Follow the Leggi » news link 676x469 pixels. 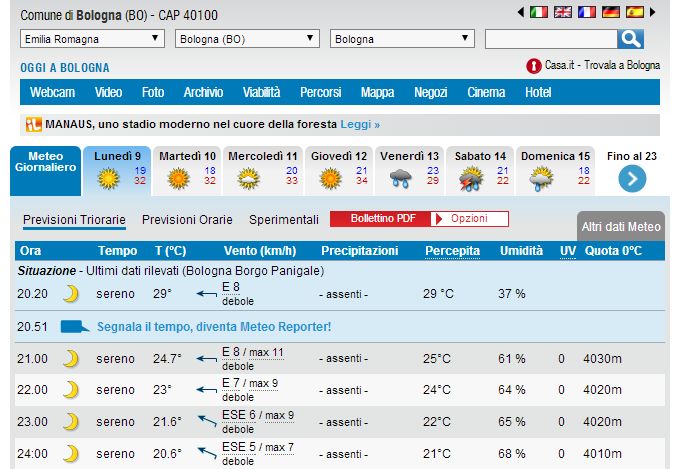click(360, 125)
